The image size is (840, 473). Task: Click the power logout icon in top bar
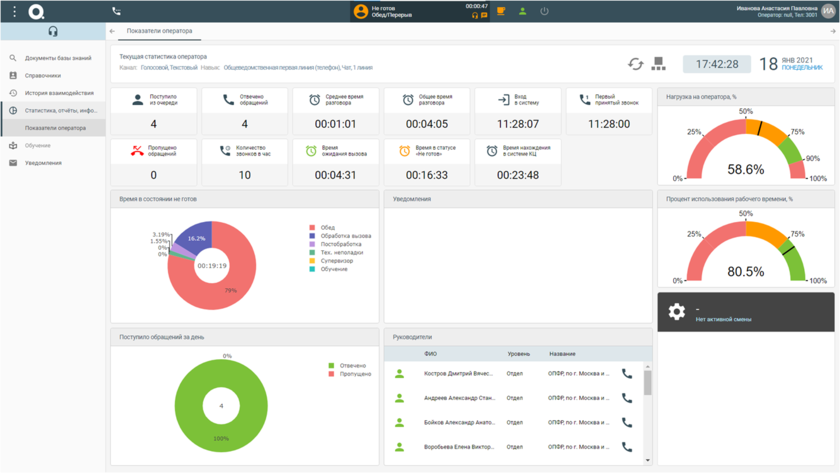point(544,12)
